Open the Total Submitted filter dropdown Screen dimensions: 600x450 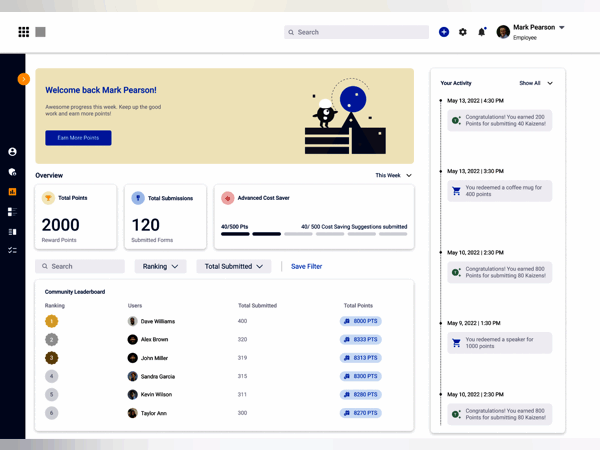pos(234,267)
